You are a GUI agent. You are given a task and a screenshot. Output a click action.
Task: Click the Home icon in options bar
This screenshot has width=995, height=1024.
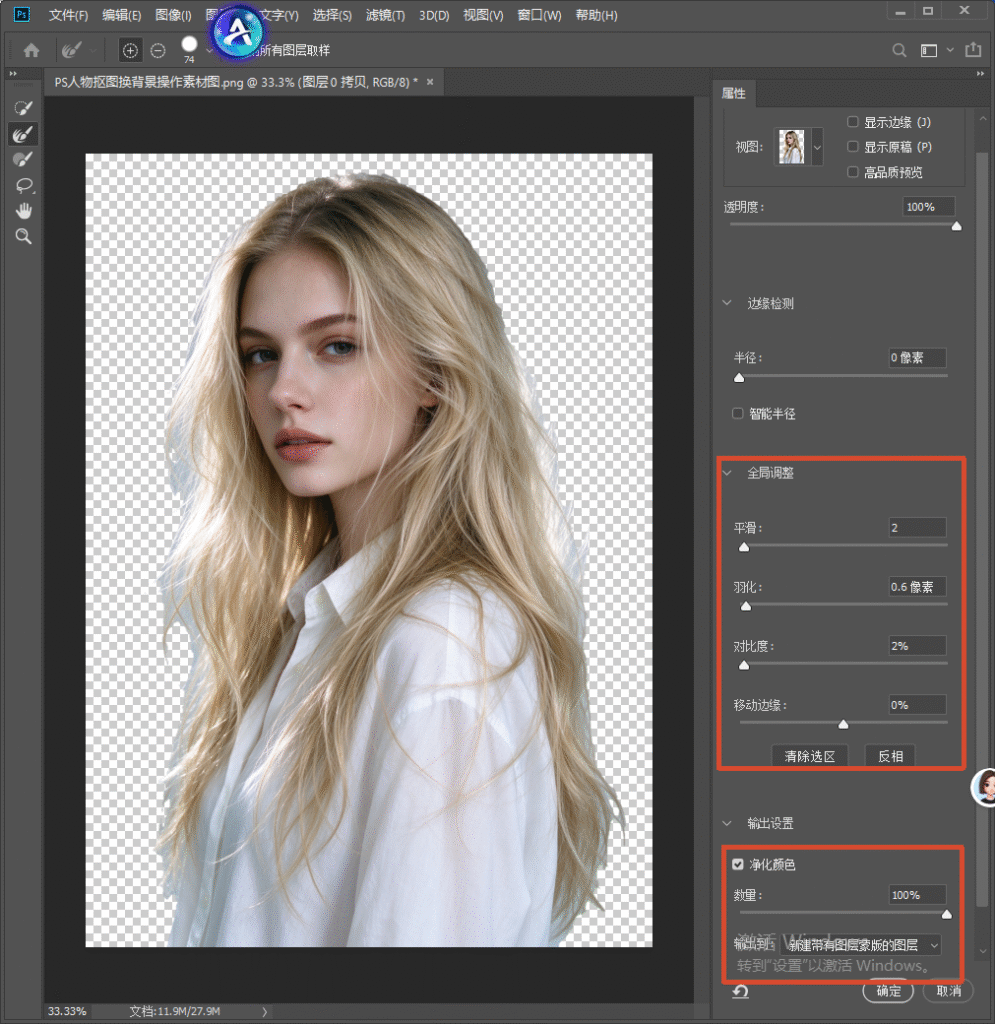point(31,50)
